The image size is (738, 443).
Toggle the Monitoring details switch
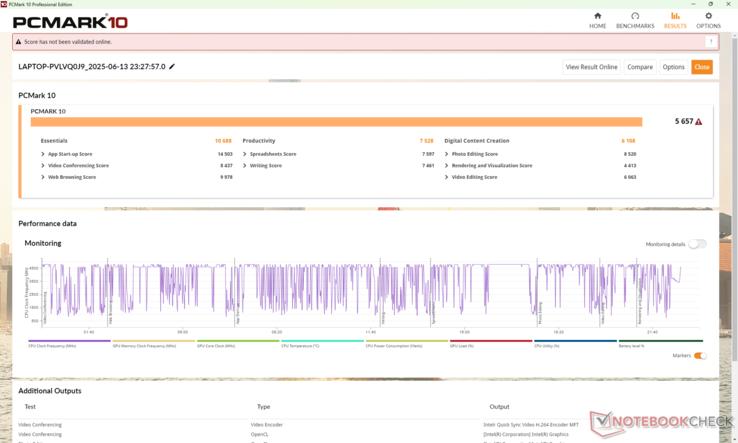tap(697, 244)
